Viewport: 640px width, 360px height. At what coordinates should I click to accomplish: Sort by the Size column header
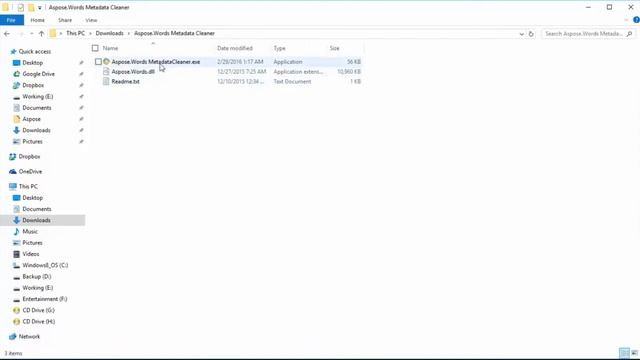point(335,48)
